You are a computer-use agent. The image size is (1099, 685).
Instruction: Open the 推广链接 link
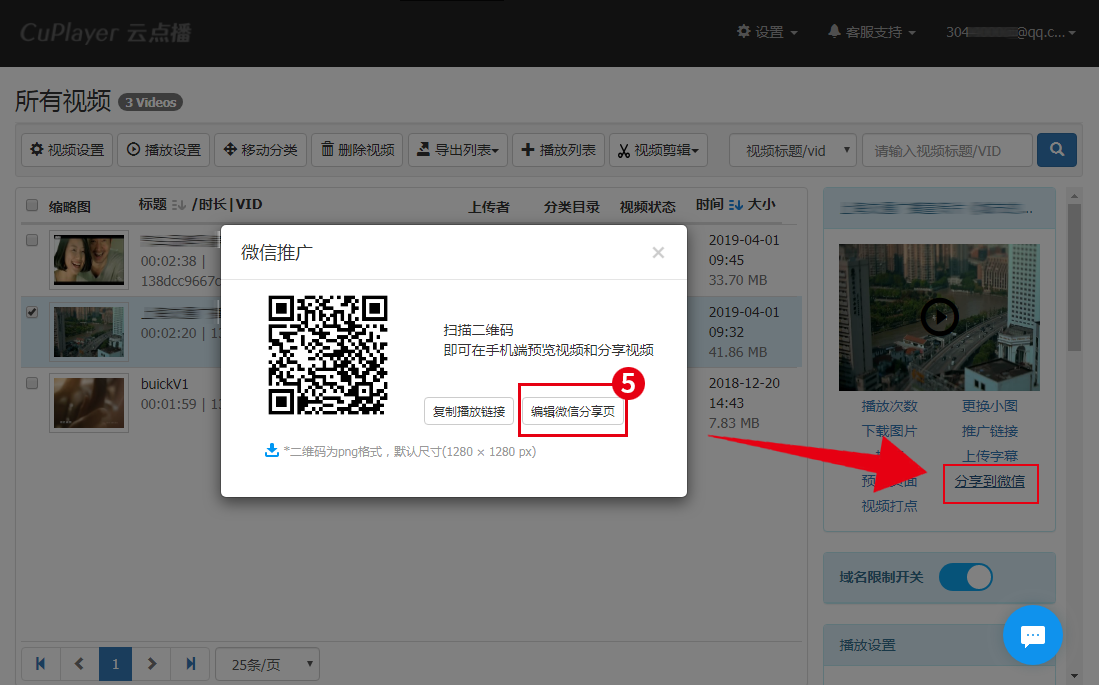point(990,431)
